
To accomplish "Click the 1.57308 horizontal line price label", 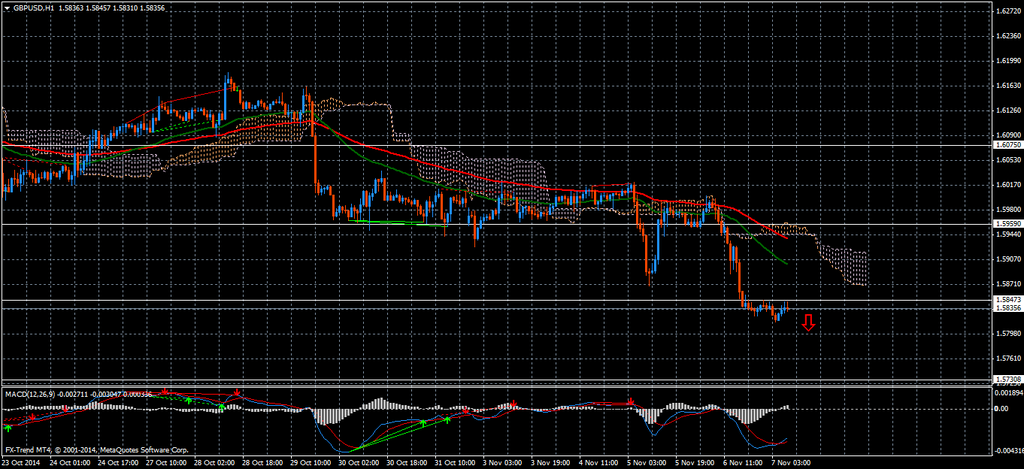I will (x=1007, y=379).
